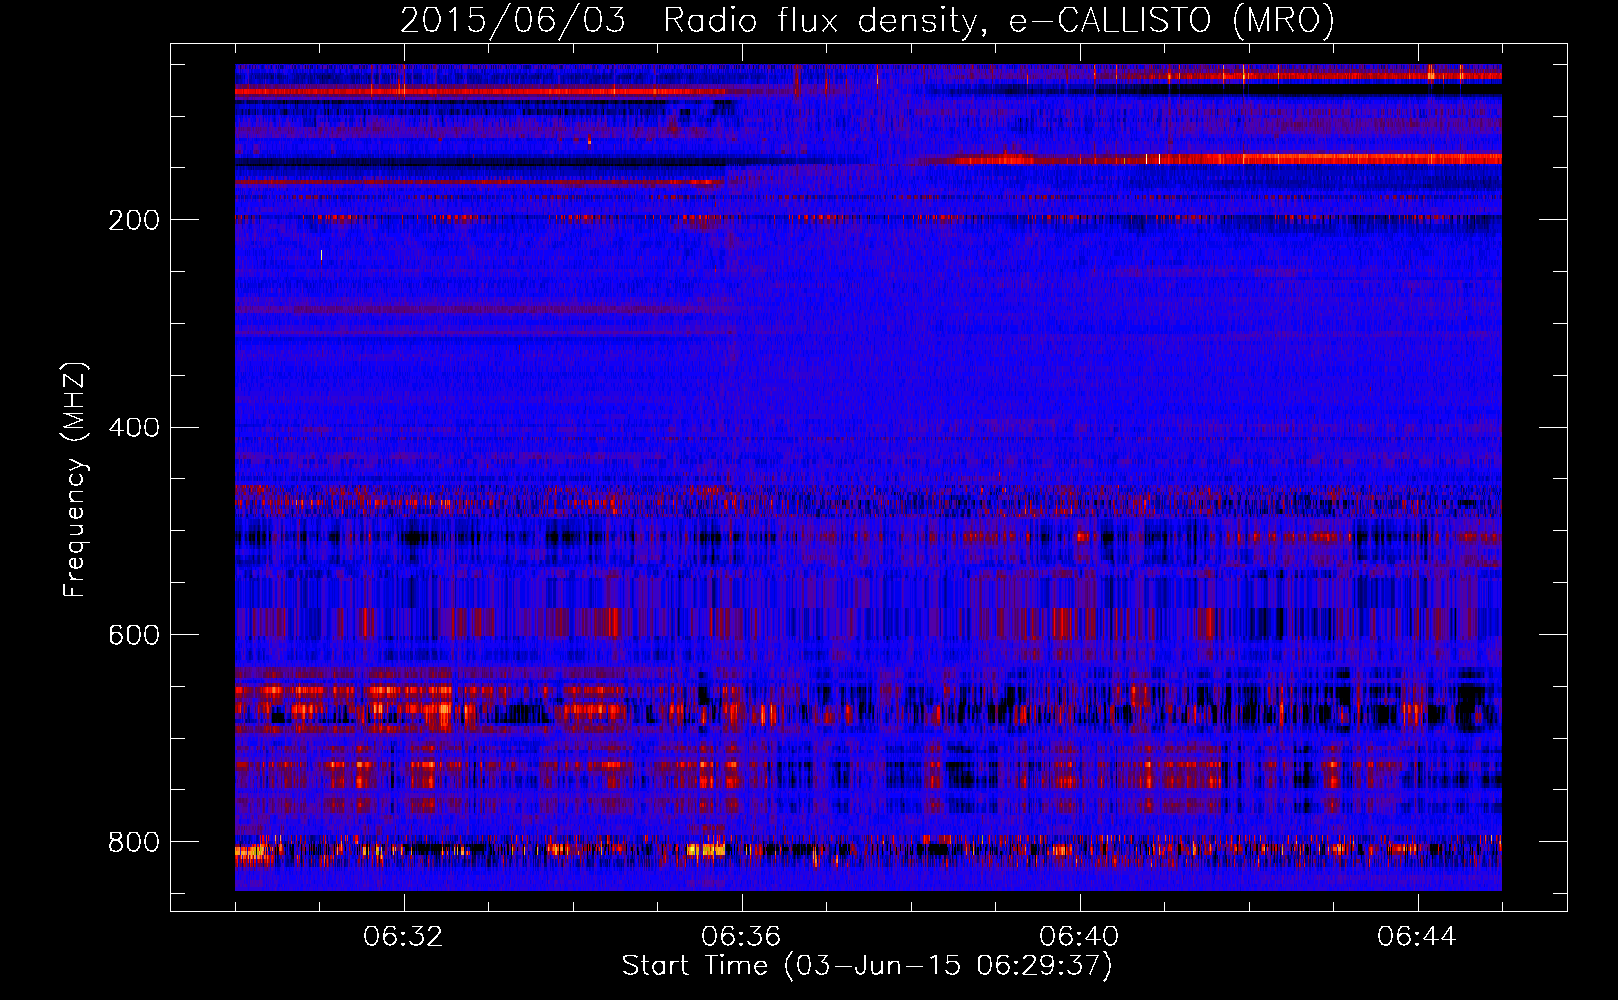The height and width of the screenshot is (1000, 1618).
Task: Click the 'Start Time (03-Jun-15 06:29:37)' axis label
Action: pos(867,966)
